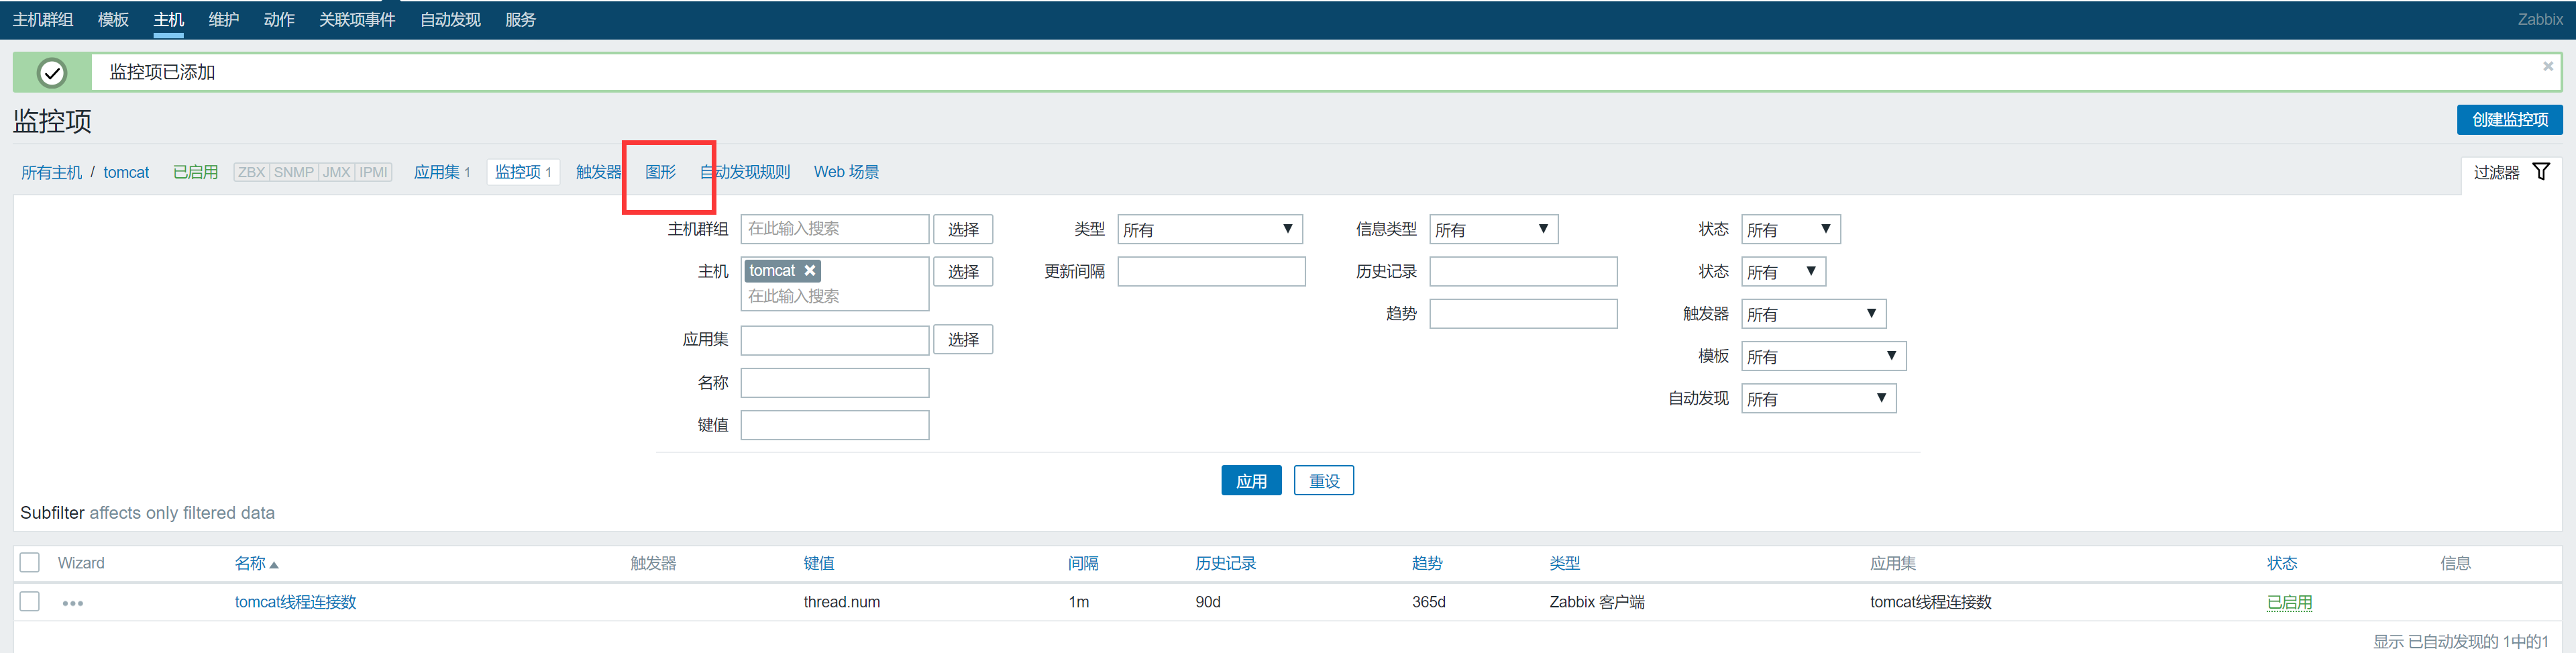Expand the 触发器 filter dropdown
The image size is (2576, 653).
(1813, 314)
